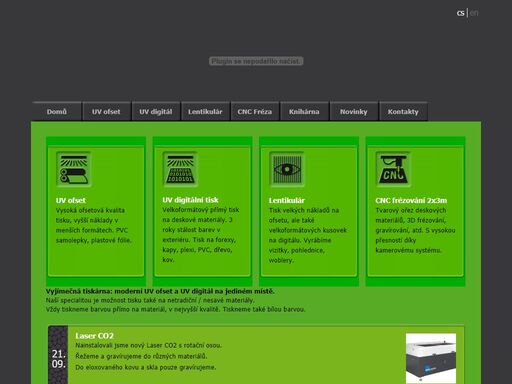Open the UV ofset menu tab
Image resolution: width=512 pixels, height=384 pixels.
106,111
